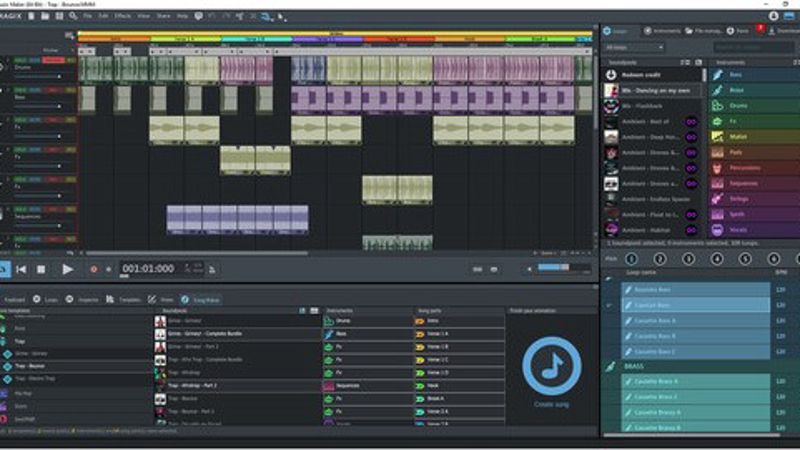Select the Sequences instrument category

tap(756, 183)
